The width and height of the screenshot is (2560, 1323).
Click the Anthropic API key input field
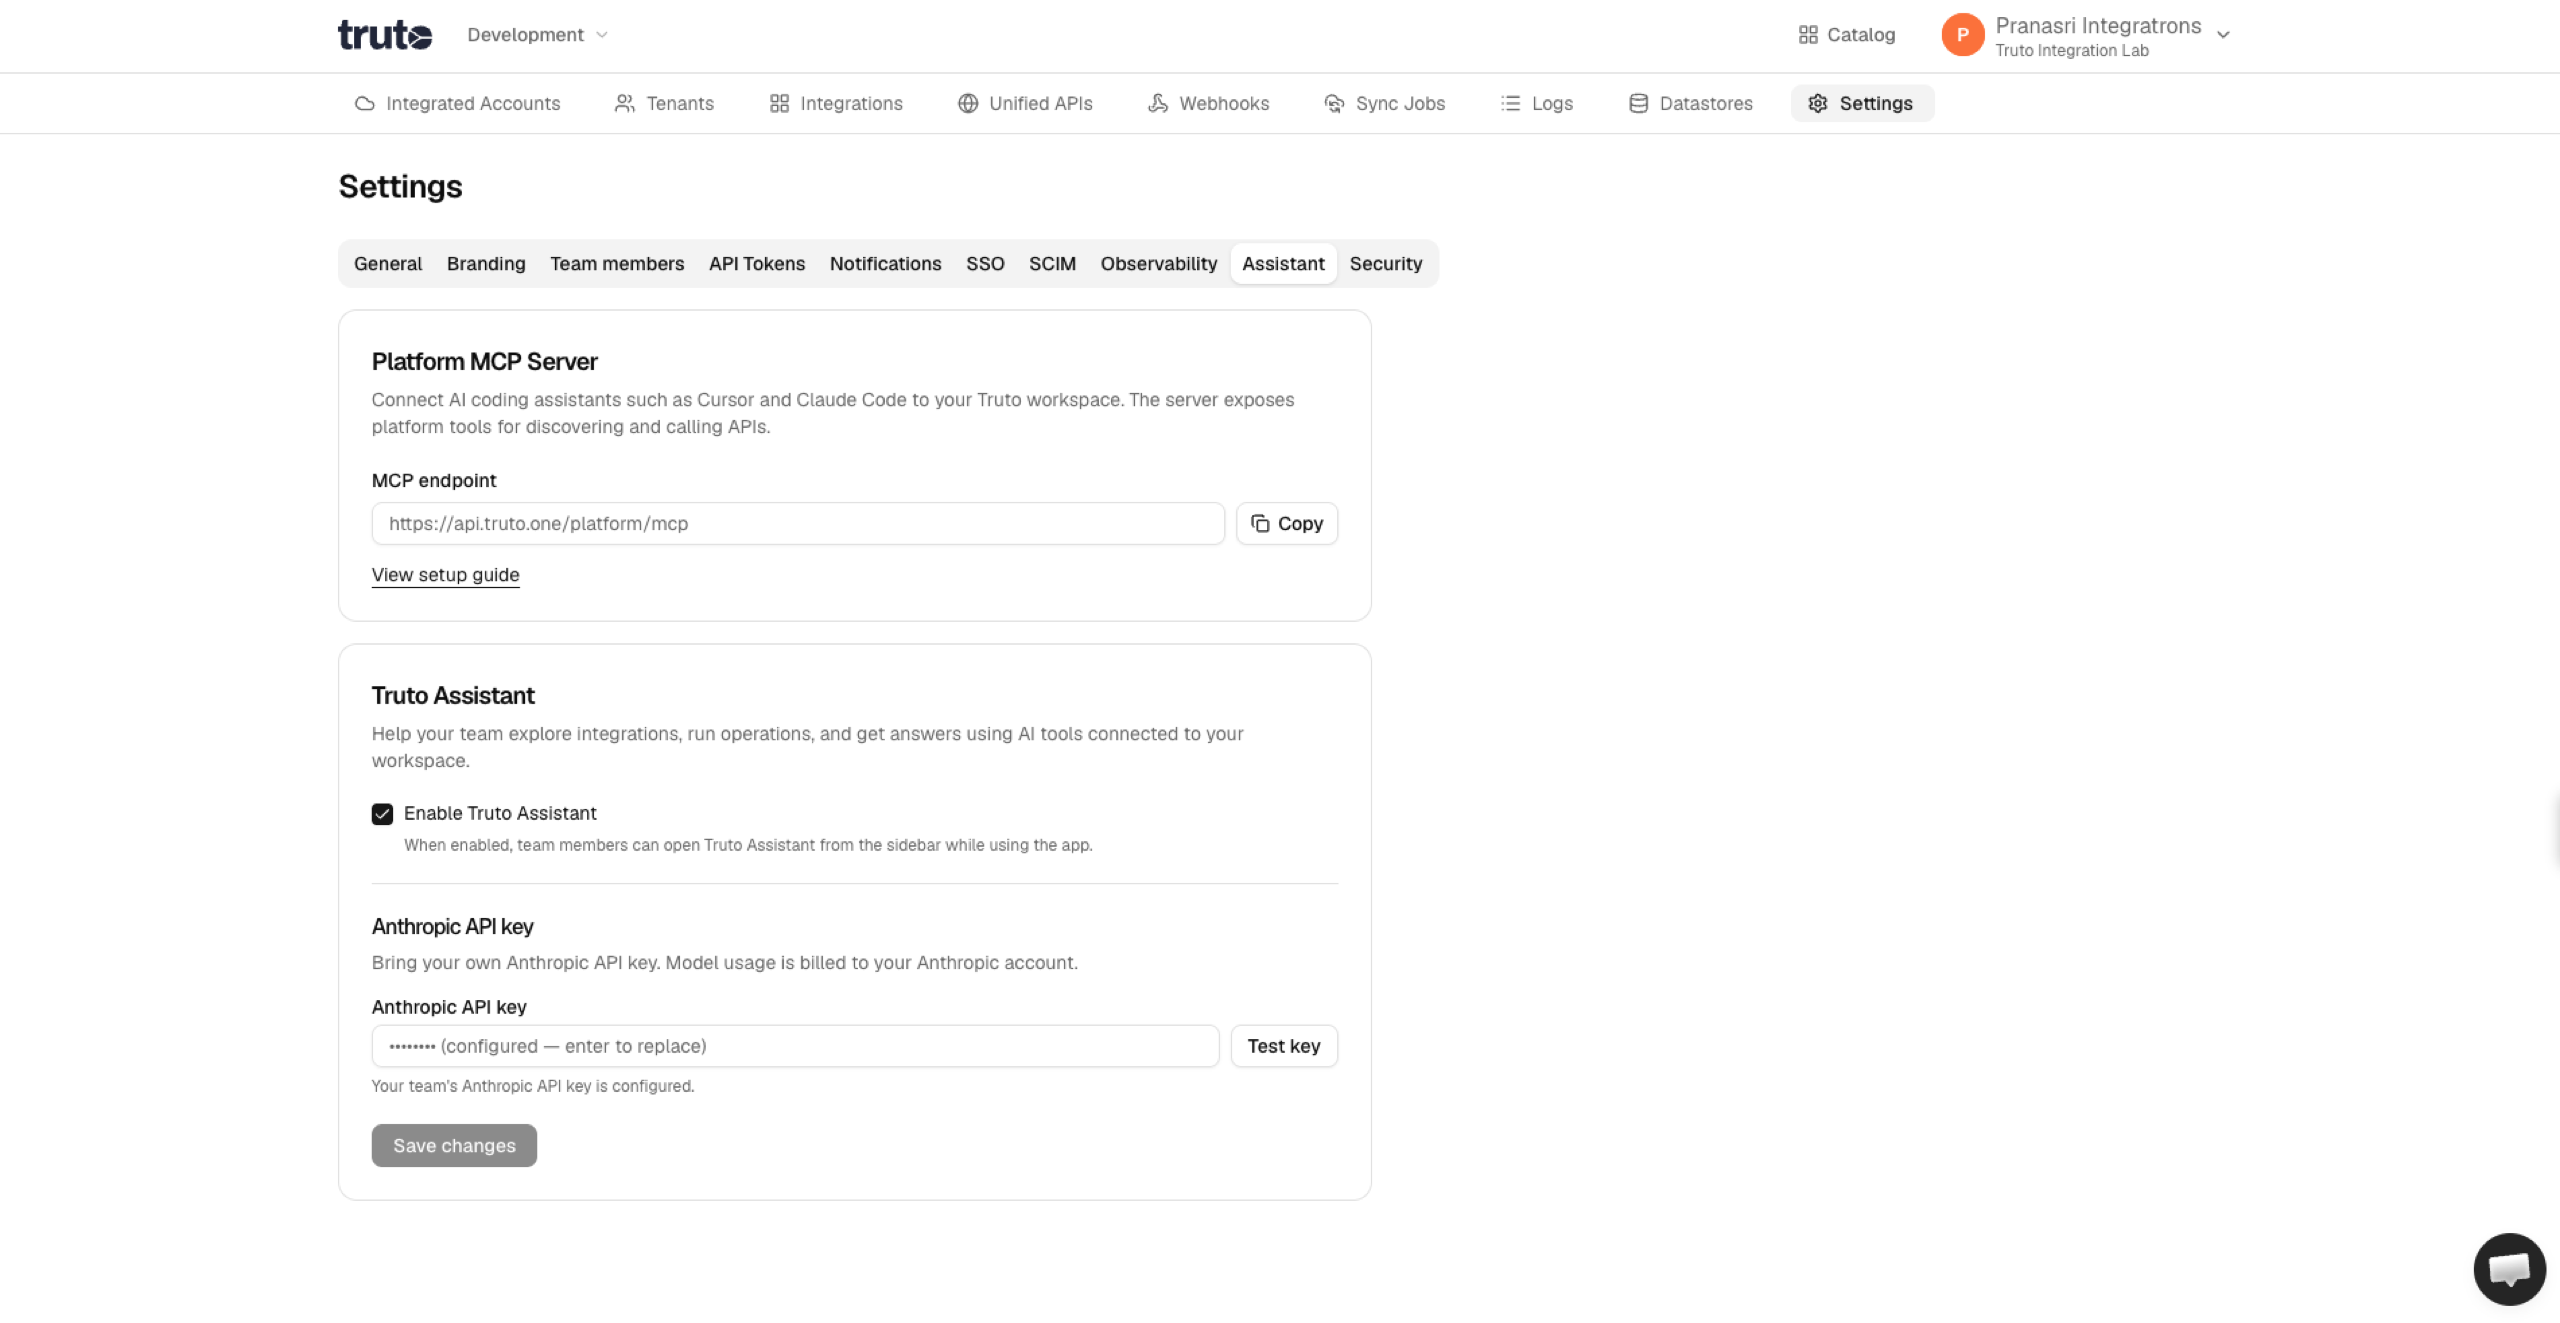[x=795, y=1046]
